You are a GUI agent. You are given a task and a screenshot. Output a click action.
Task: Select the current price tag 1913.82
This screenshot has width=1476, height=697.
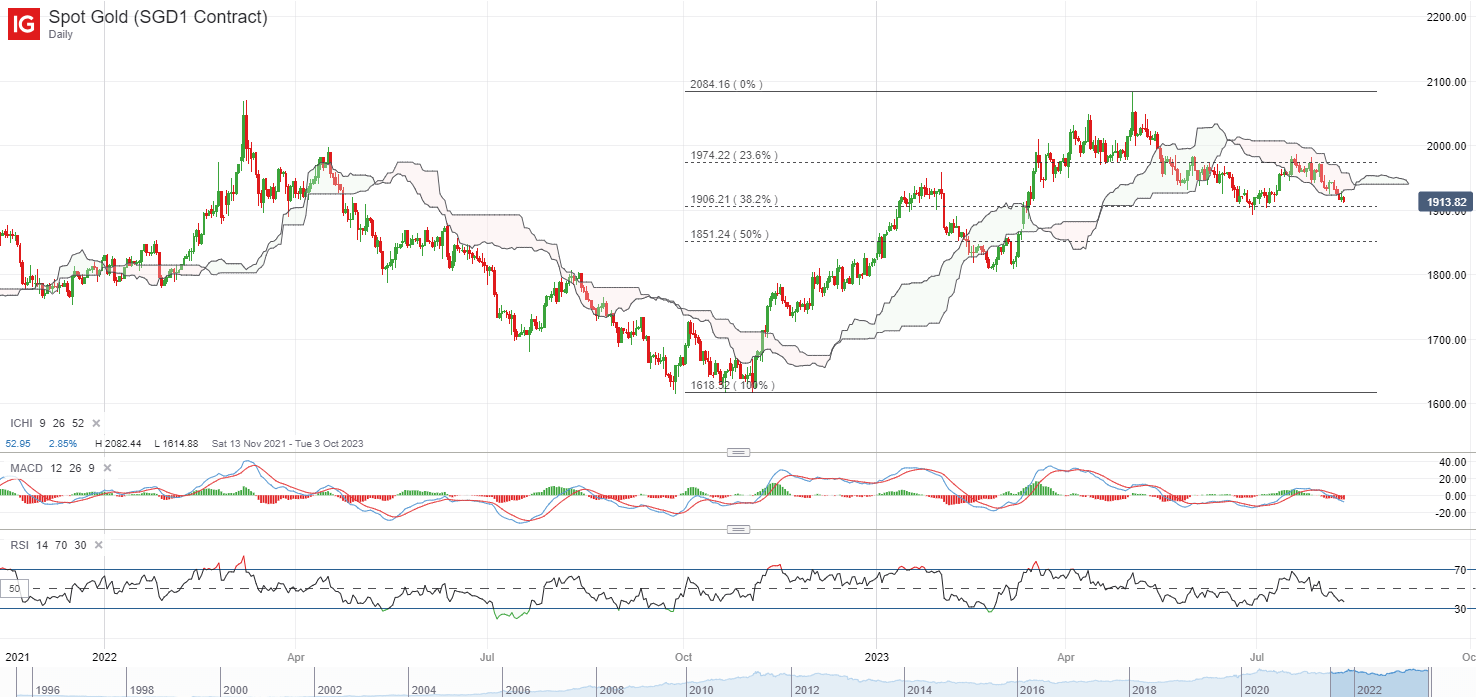click(x=1446, y=203)
